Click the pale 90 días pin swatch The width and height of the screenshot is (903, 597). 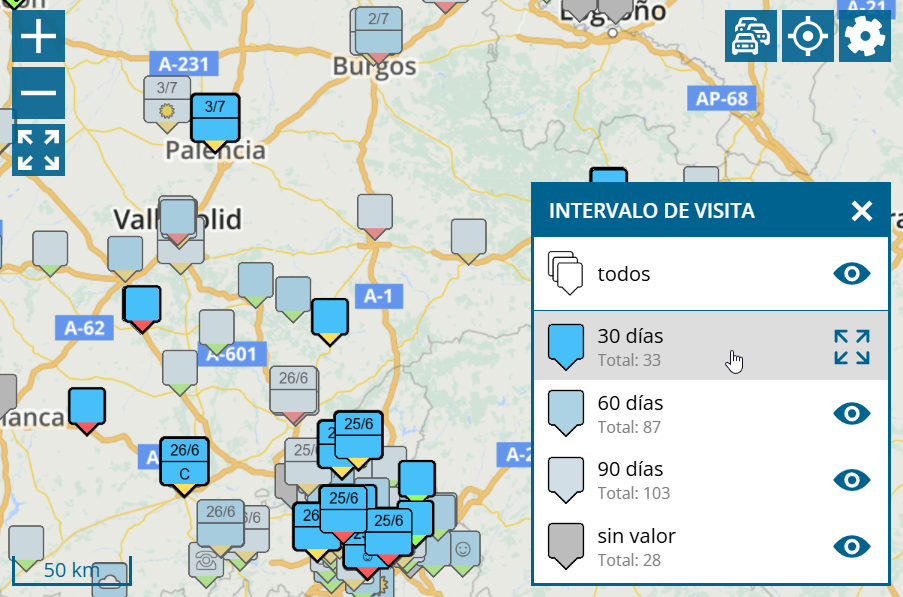tap(566, 480)
